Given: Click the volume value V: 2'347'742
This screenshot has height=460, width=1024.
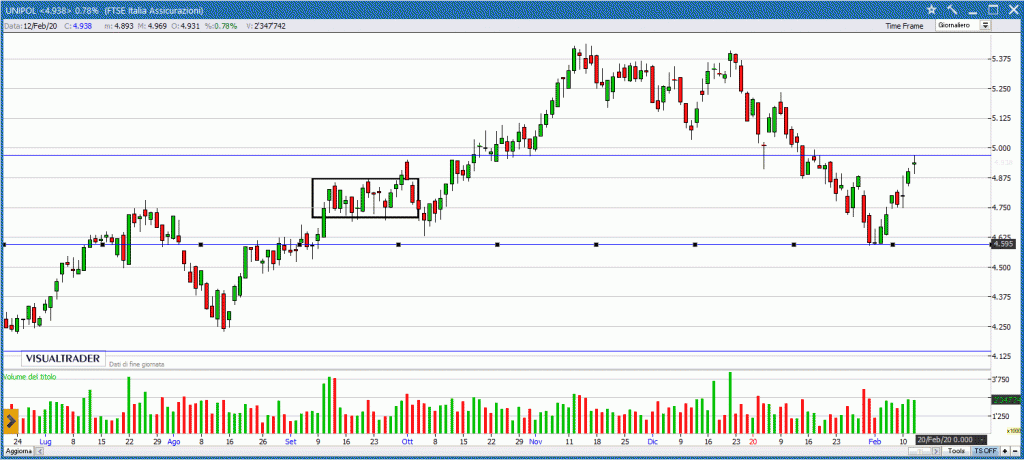Looking at the screenshot, I should tap(266, 26).
